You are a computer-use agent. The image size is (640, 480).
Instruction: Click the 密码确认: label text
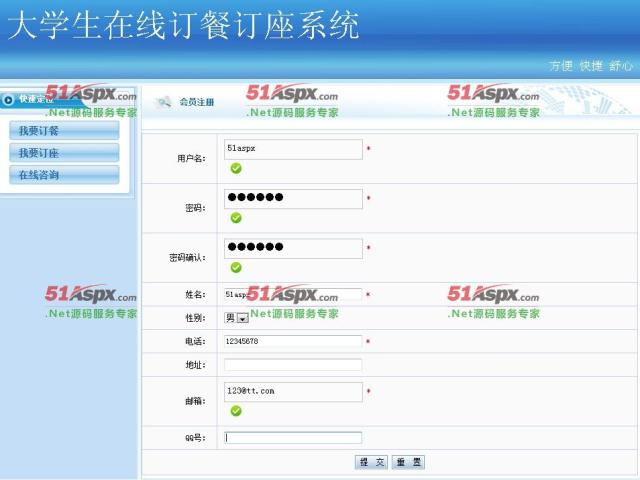(187, 258)
